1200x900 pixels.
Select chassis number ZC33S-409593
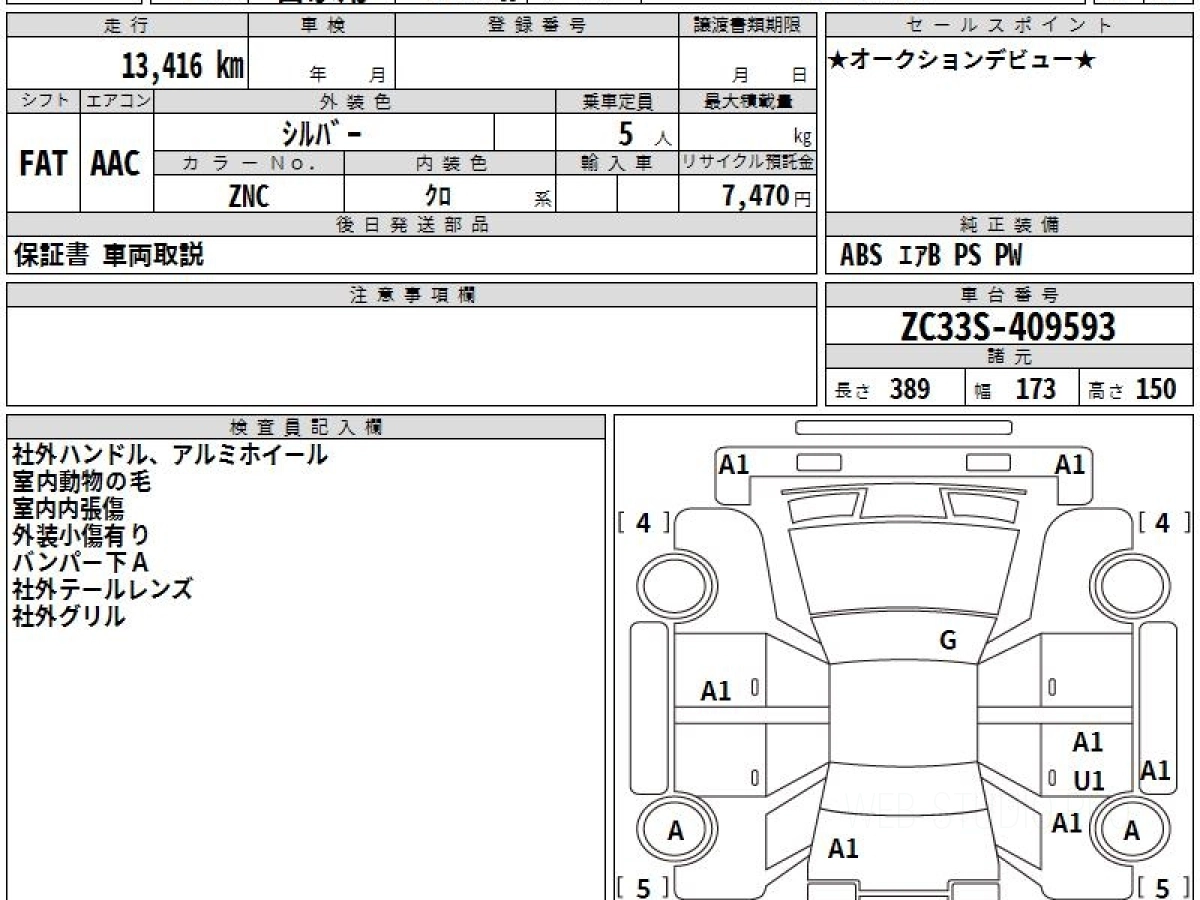(x=1008, y=326)
